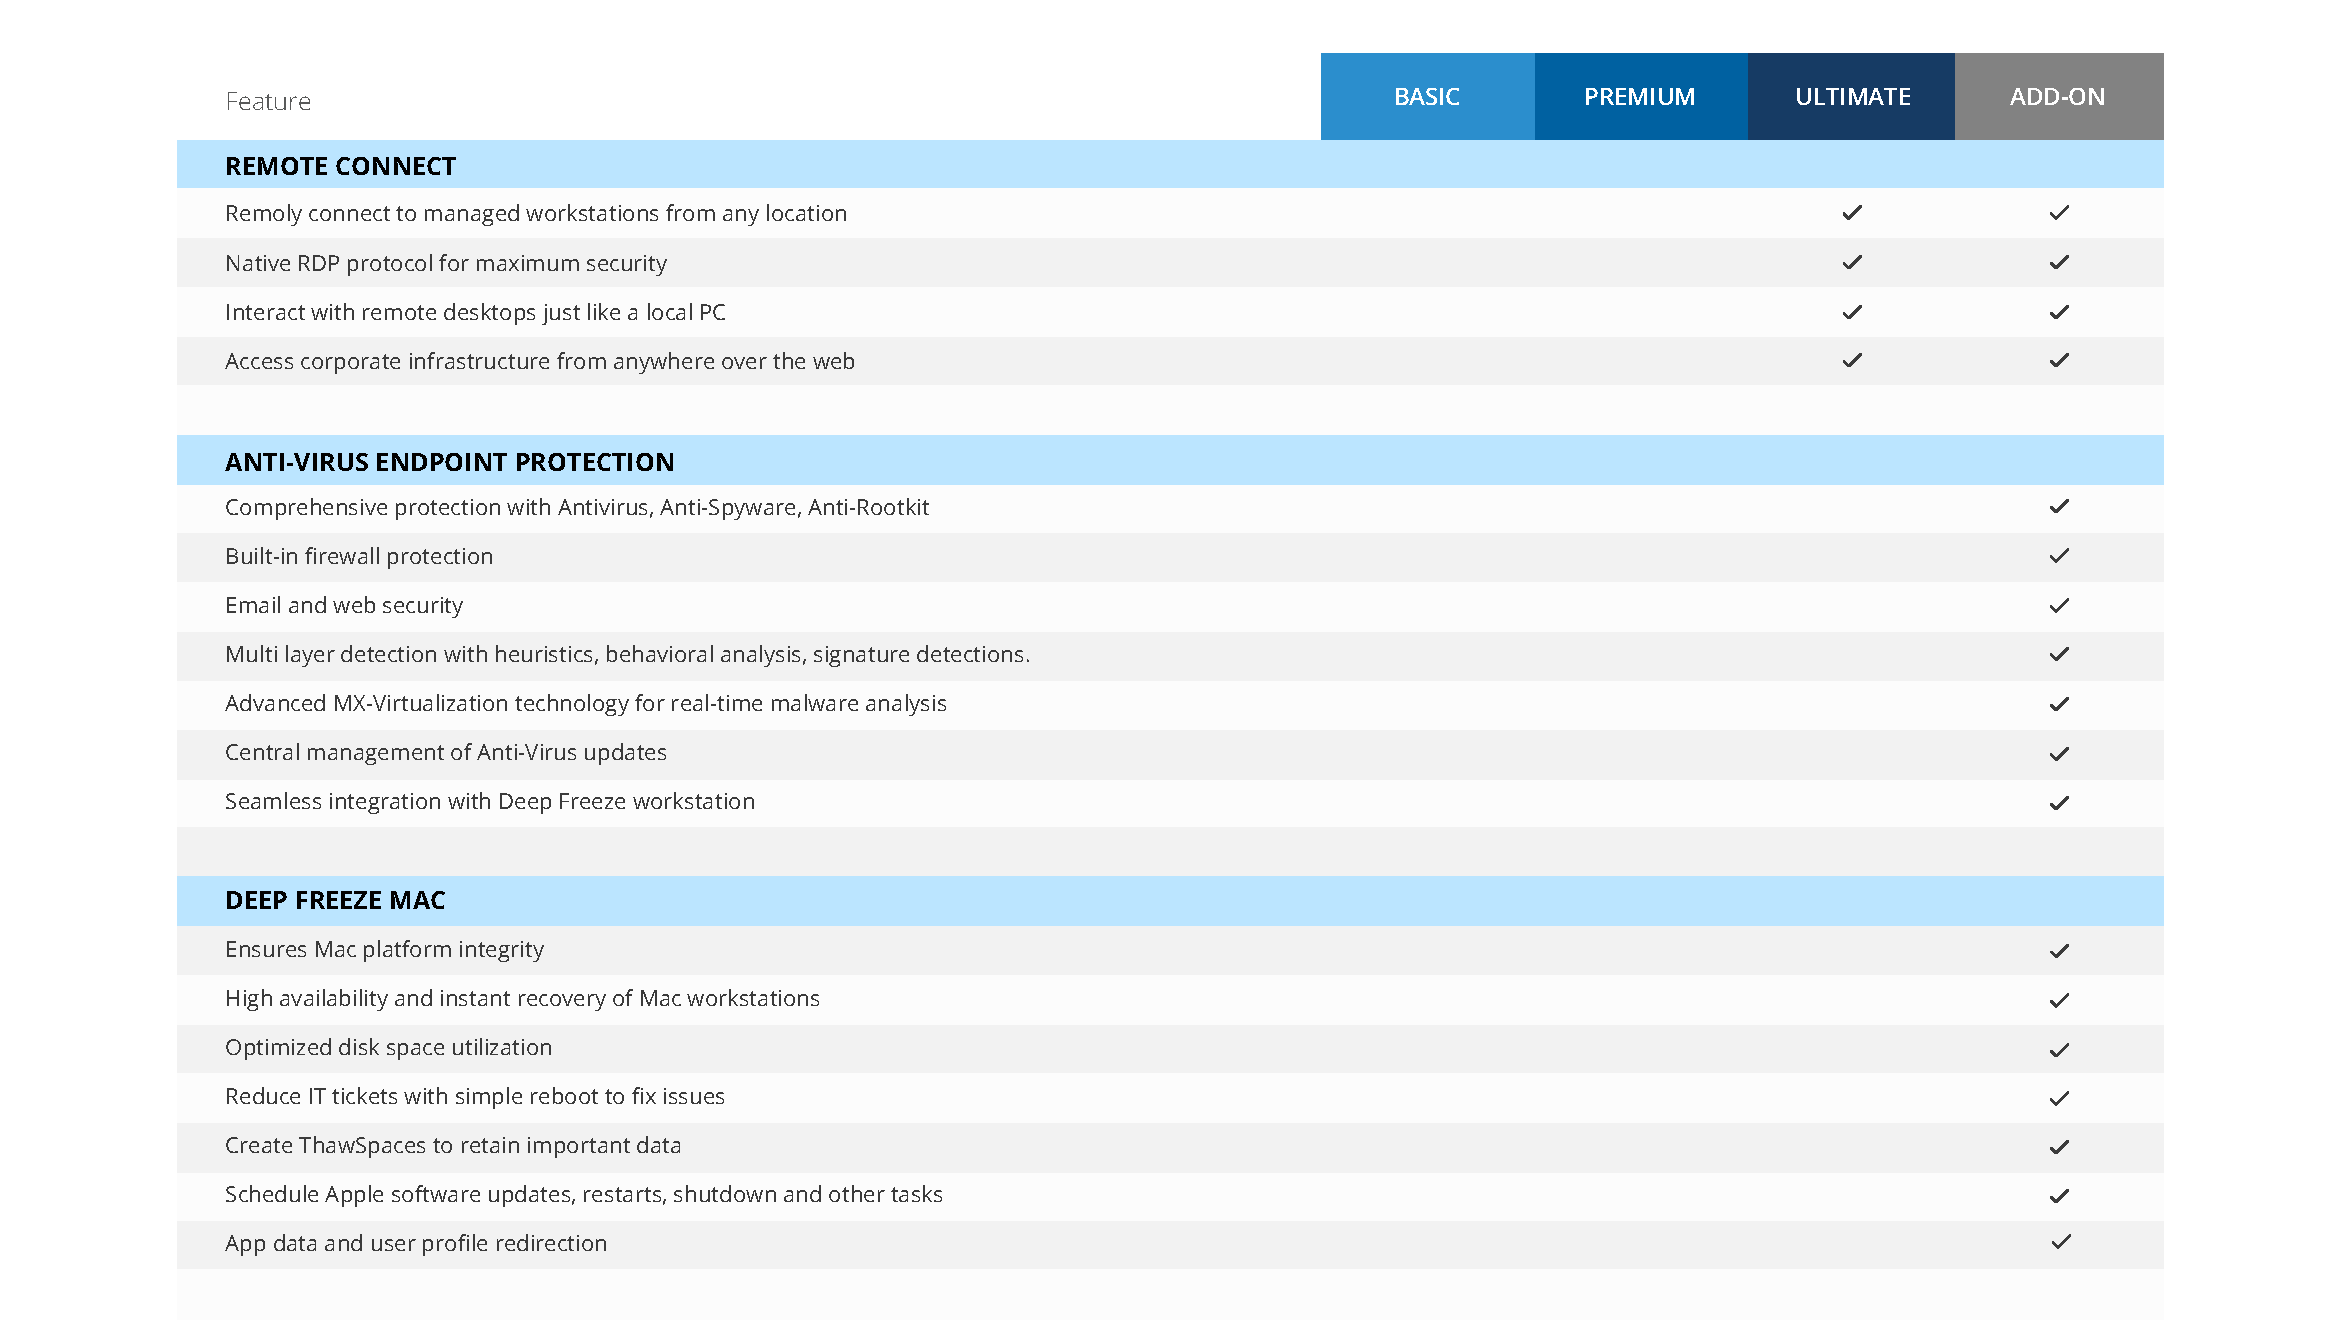
Task: Click Add-on checkmark for Built-in firewall protection
Action: tap(2058, 556)
